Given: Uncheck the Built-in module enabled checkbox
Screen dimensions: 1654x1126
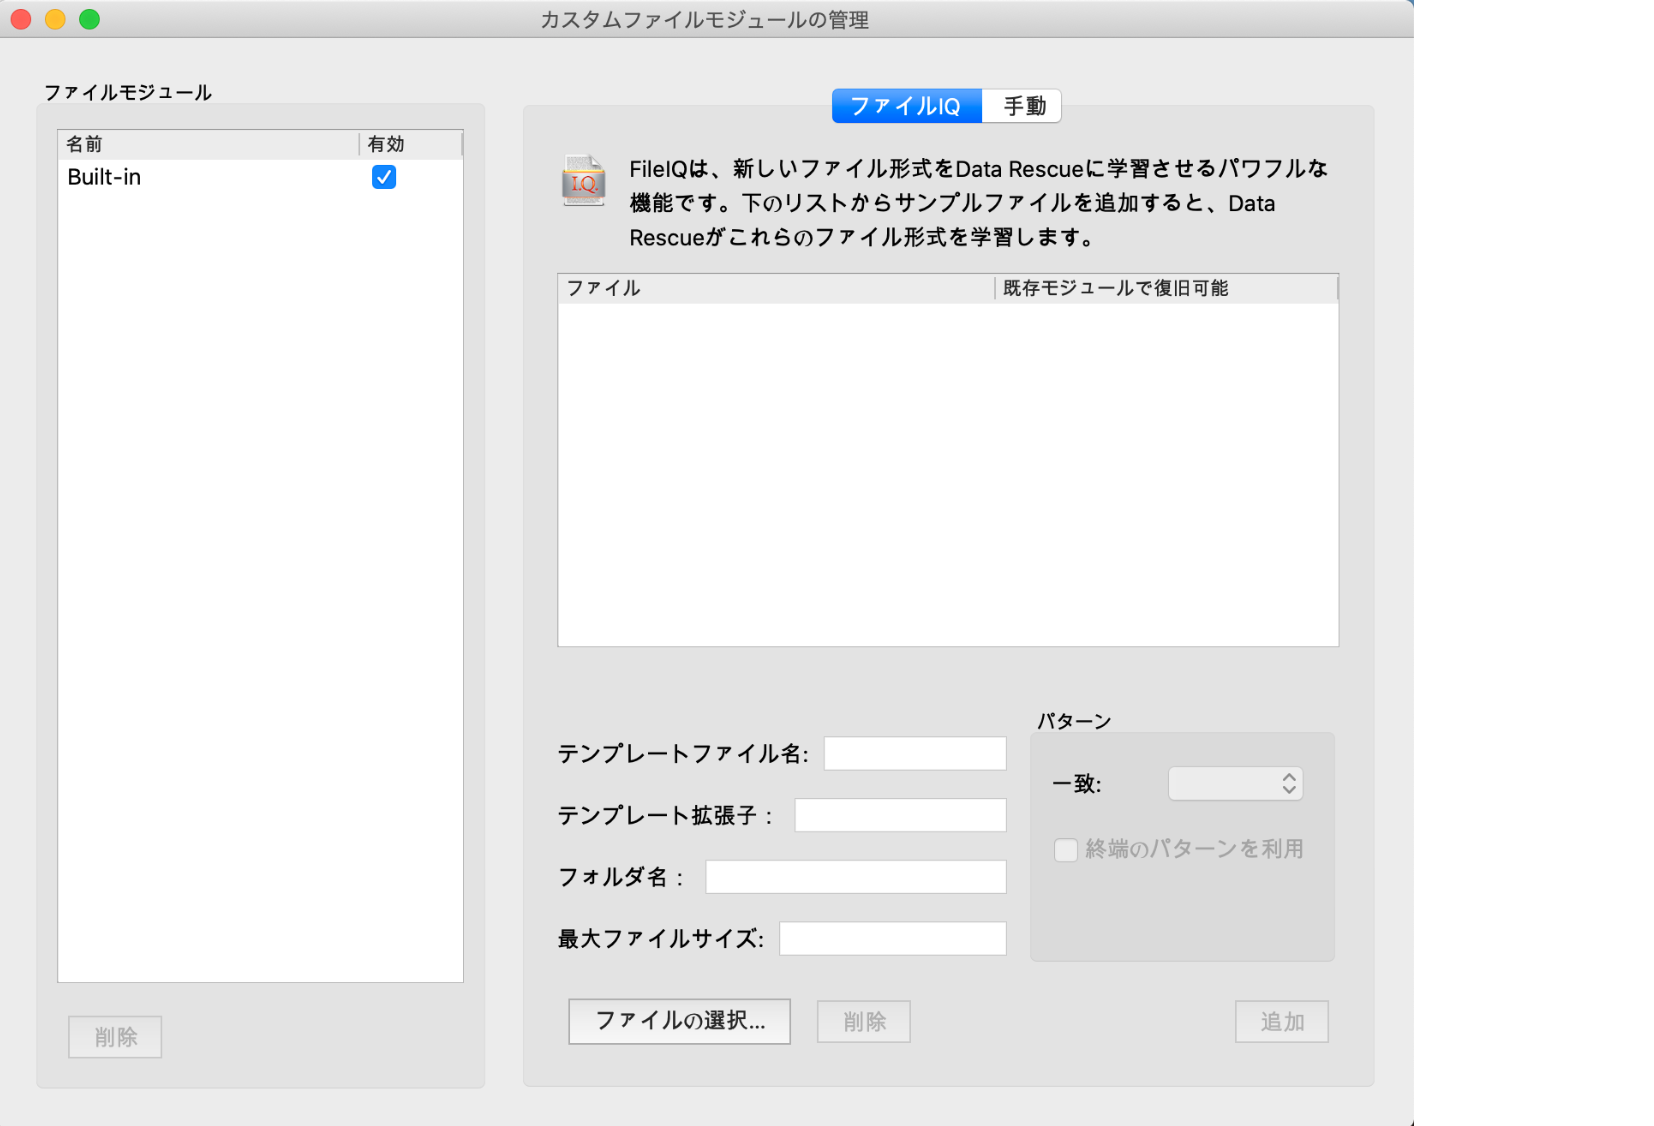Looking at the screenshot, I should 384,177.
